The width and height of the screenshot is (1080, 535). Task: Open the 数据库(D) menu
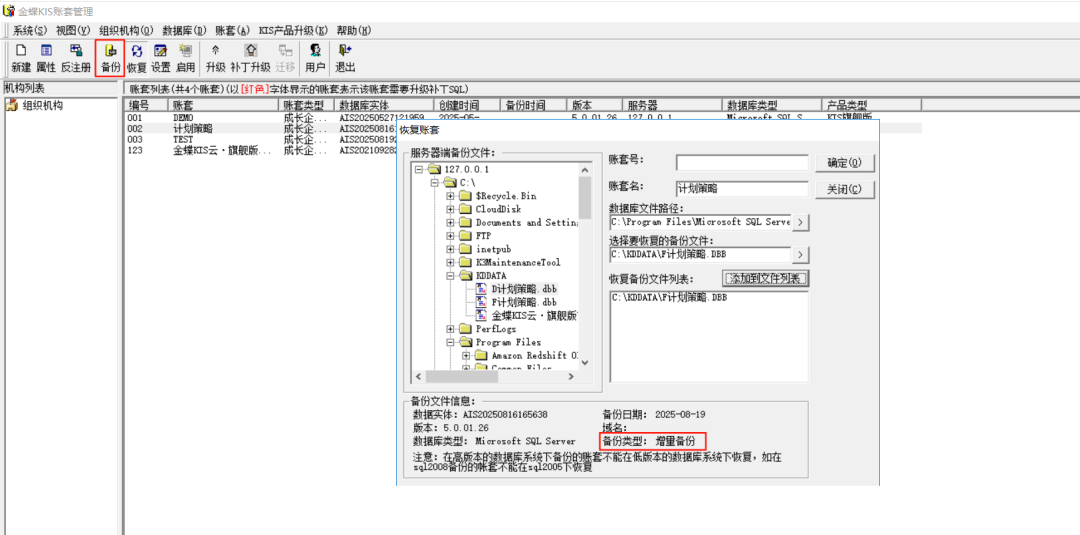185,30
